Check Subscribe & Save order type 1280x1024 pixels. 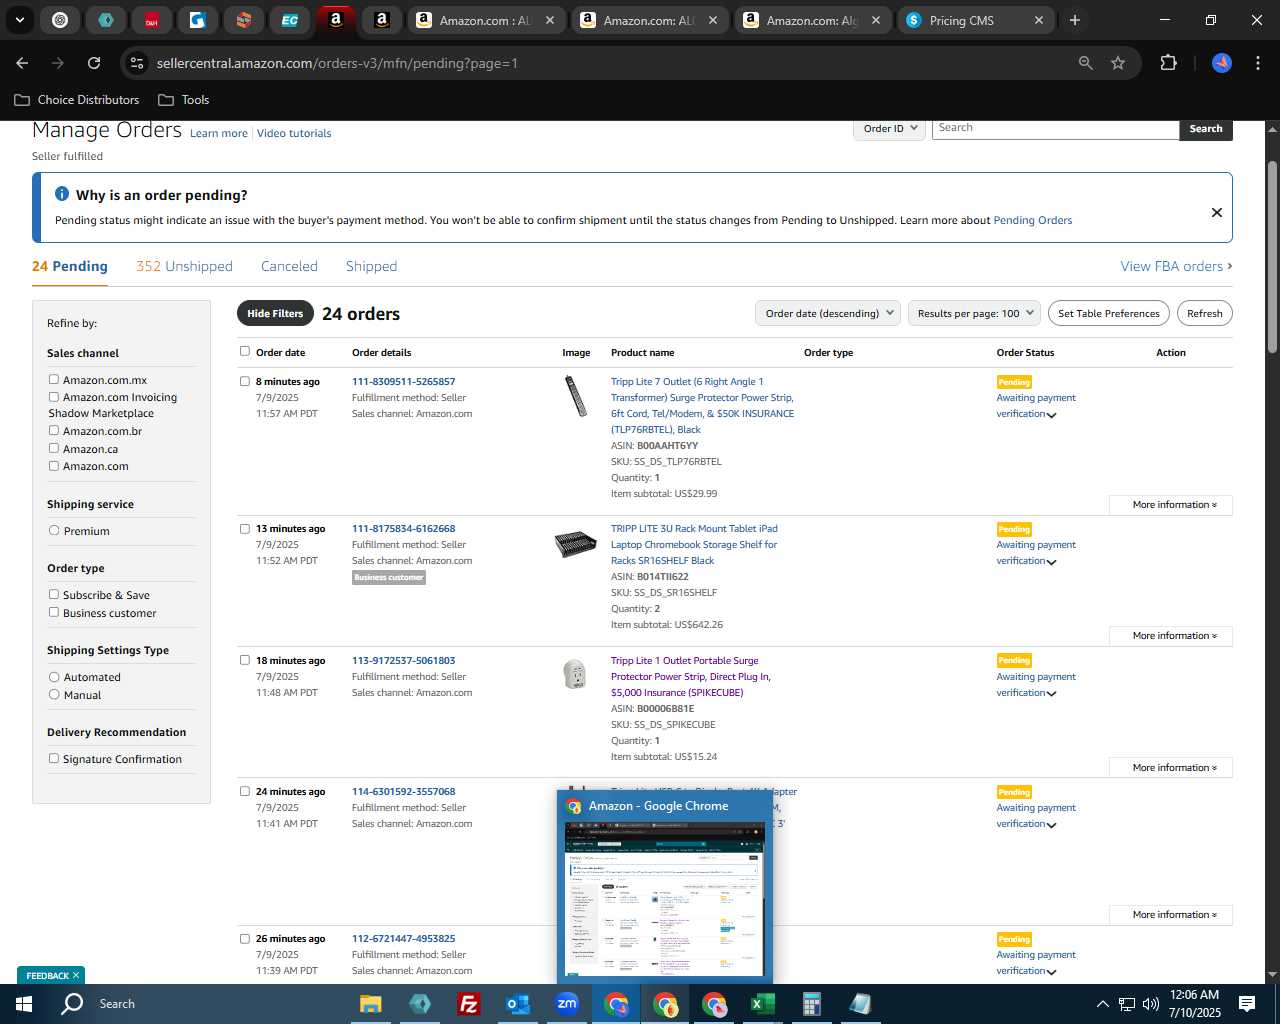pos(54,594)
